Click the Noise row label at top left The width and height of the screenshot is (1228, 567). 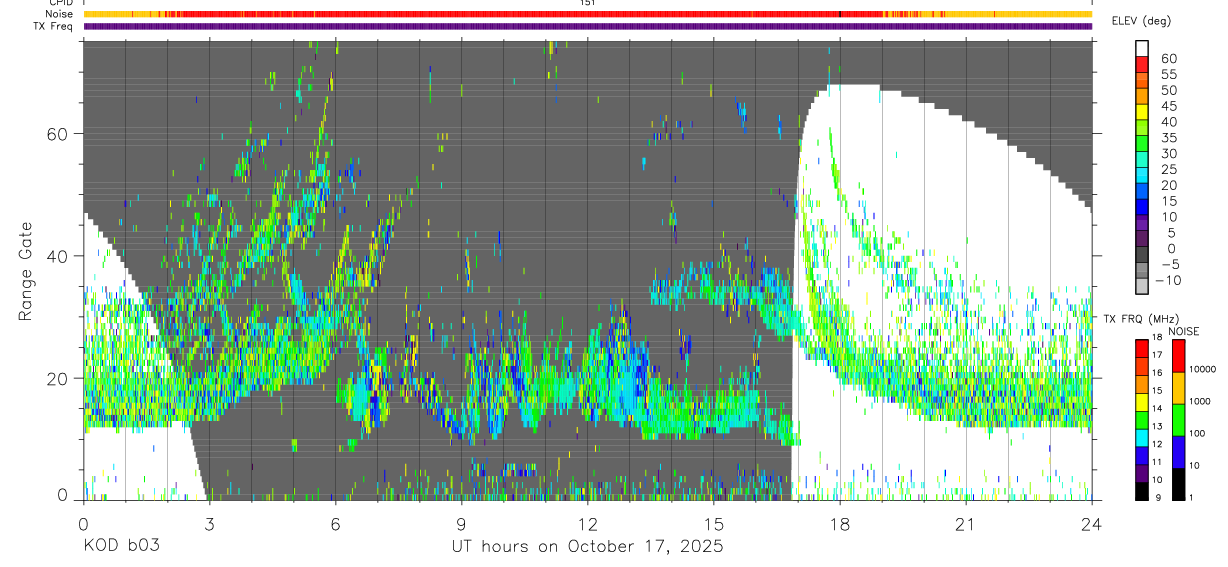coord(58,14)
